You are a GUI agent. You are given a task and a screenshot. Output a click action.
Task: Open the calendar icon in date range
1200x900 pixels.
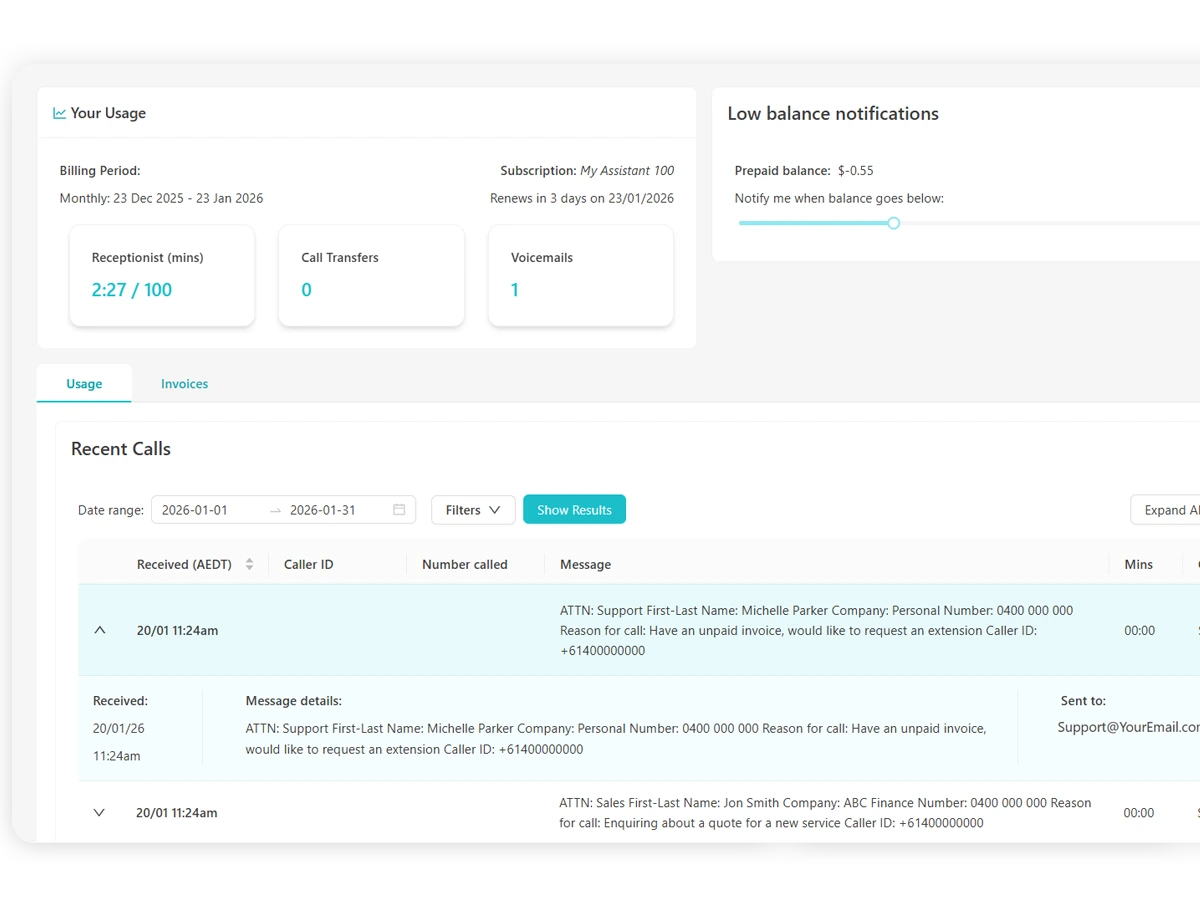[x=399, y=510]
